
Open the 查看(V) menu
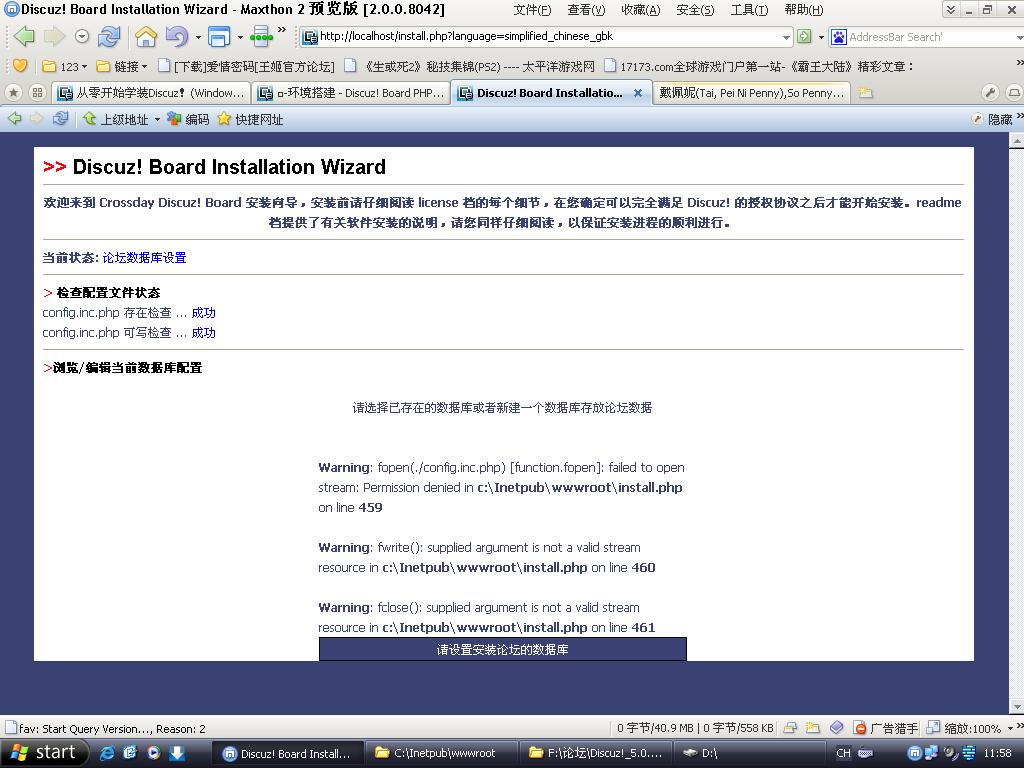click(586, 10)
